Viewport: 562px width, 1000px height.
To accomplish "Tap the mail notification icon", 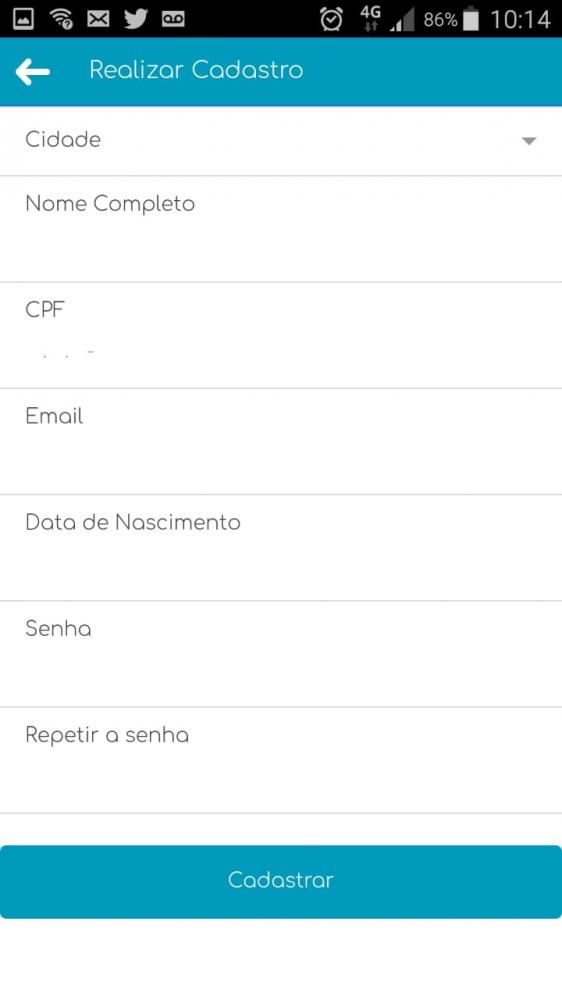I will point(98,19).
